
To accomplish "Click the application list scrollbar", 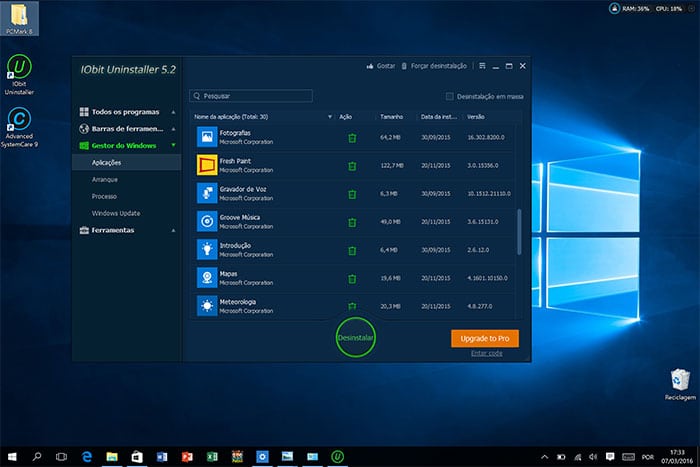I will 519,232.
